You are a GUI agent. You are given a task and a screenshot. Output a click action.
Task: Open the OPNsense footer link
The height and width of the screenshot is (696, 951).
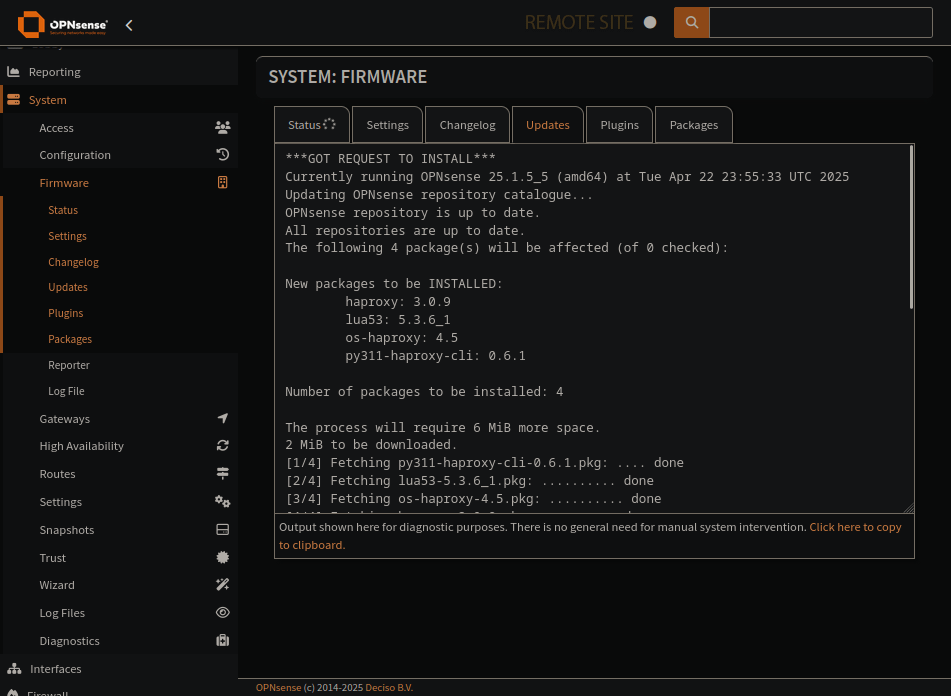278,688
